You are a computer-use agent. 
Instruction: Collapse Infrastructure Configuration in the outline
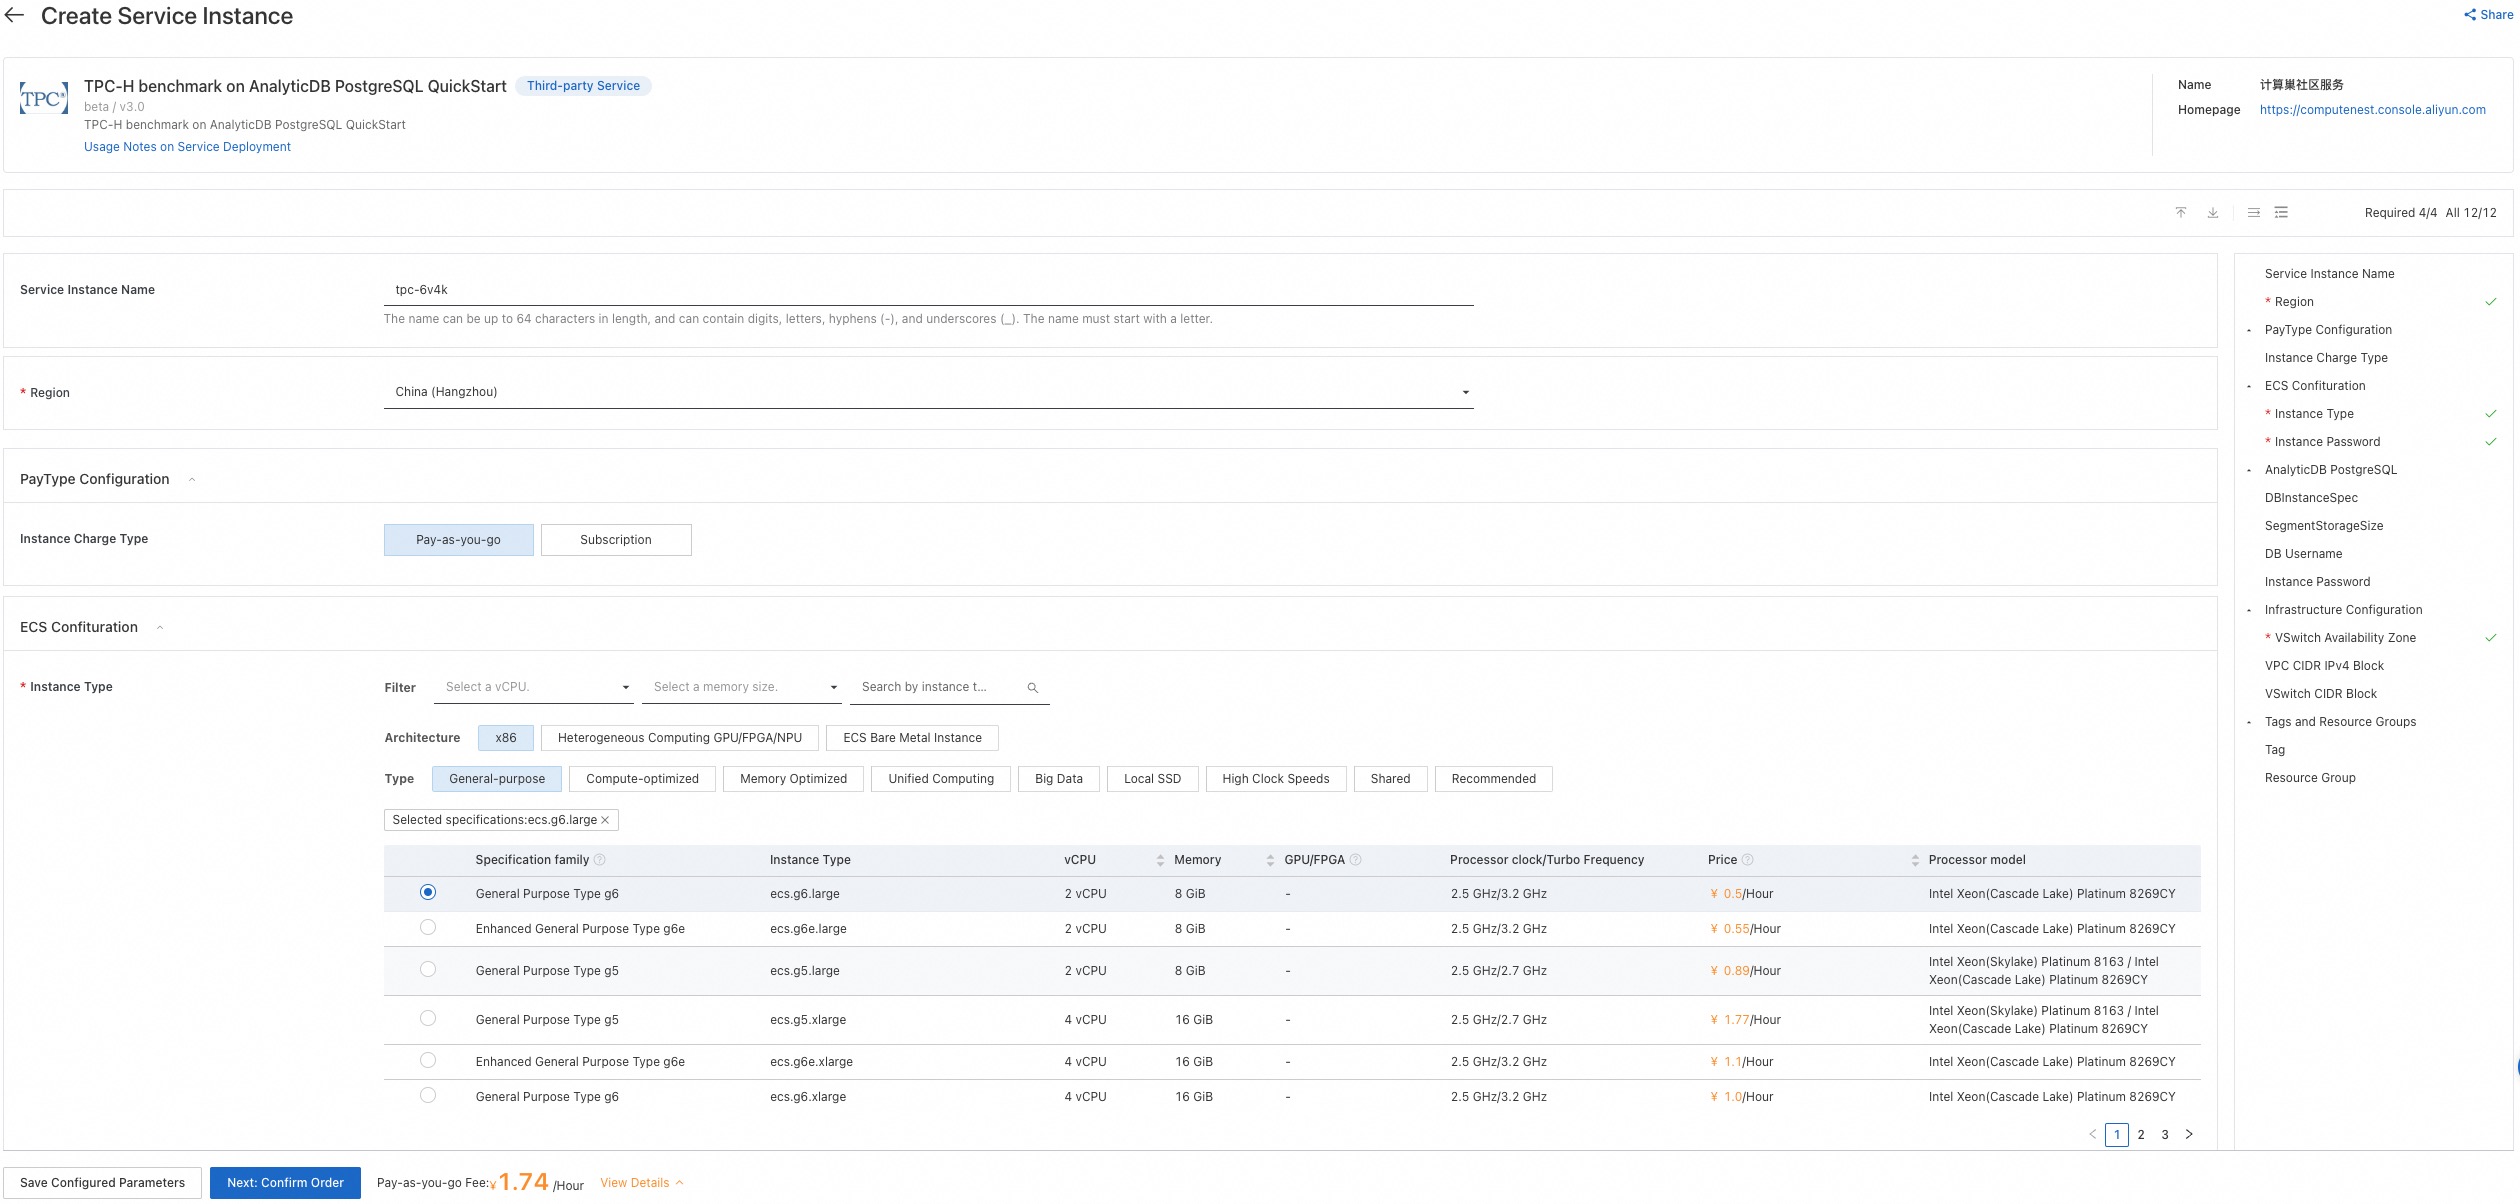pos(2249,610)
